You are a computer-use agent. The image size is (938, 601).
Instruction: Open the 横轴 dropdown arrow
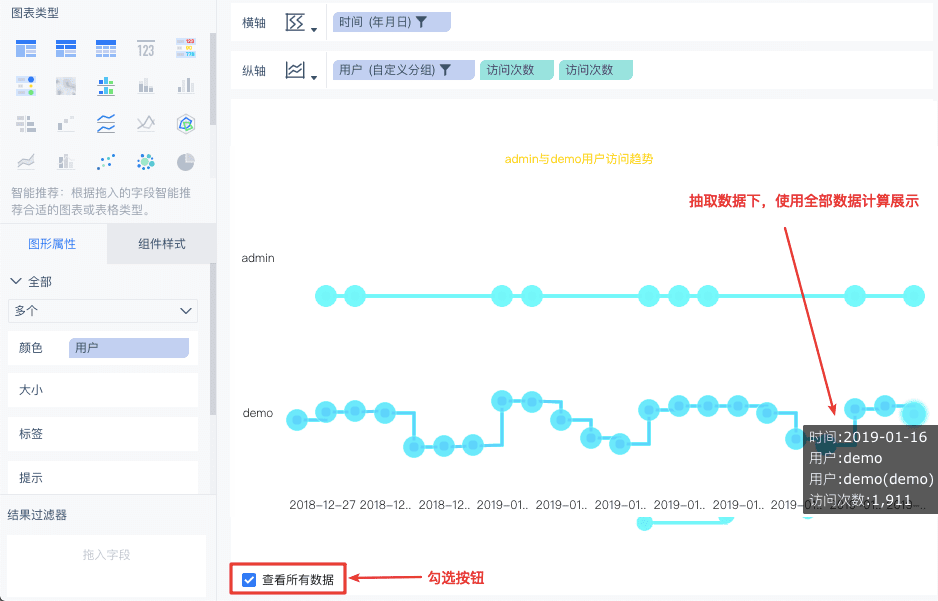point(314,29)
